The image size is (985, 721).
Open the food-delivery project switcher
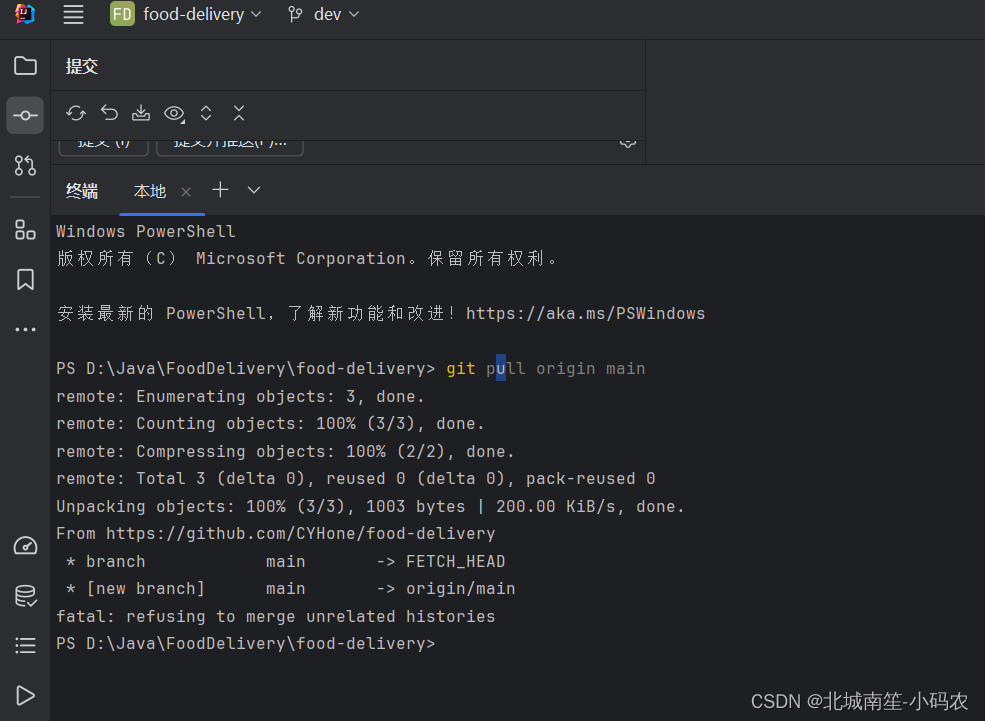[186, 14]
